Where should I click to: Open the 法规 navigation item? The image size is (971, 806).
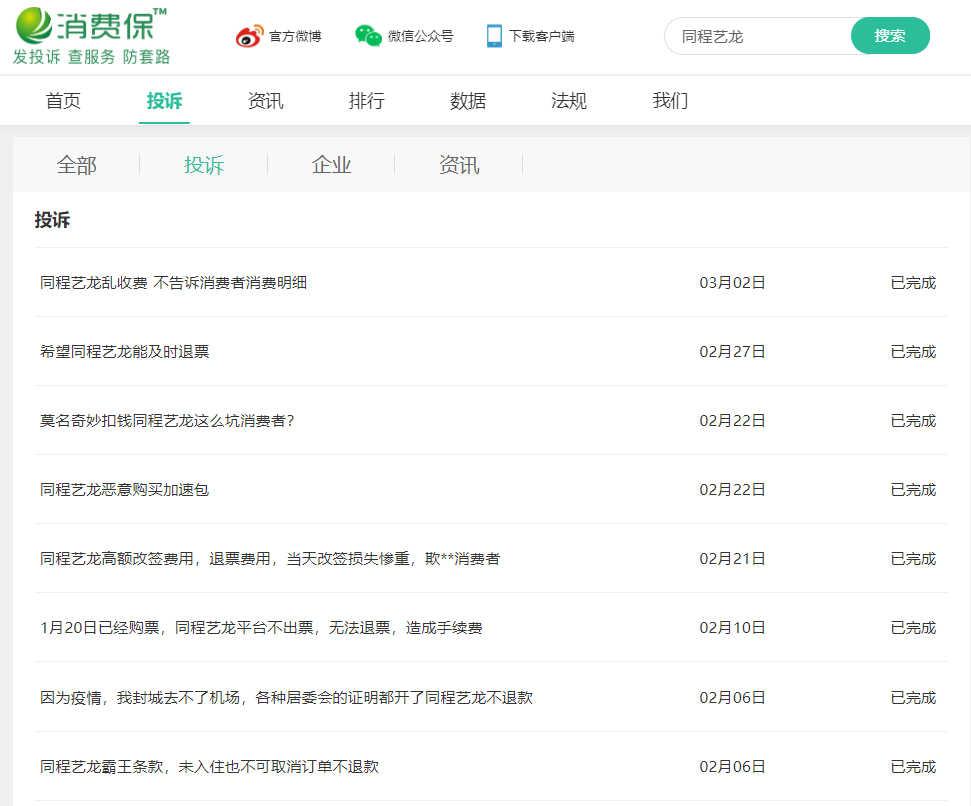568,100
